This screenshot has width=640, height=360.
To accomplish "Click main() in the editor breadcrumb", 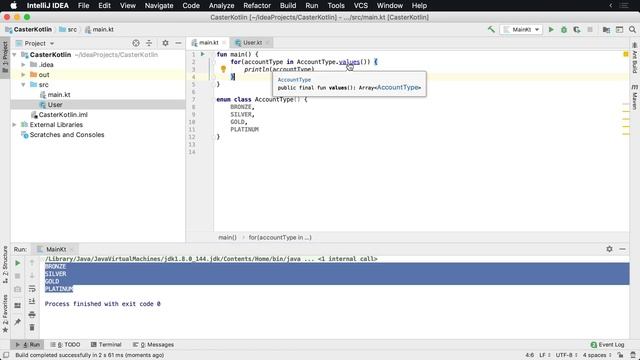I will coord(227,237).
